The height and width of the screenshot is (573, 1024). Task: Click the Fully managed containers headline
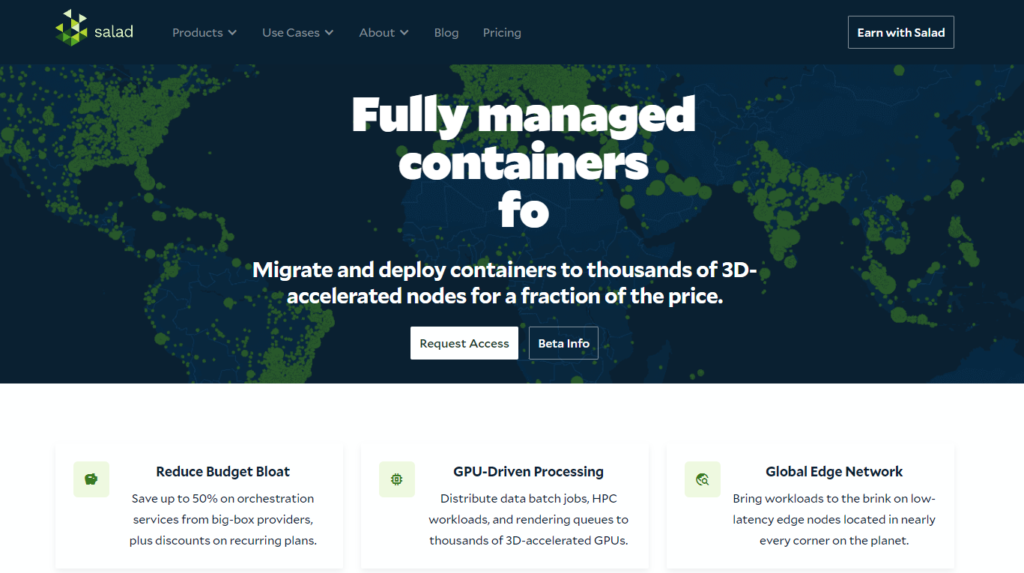click(x=523, y=162)
